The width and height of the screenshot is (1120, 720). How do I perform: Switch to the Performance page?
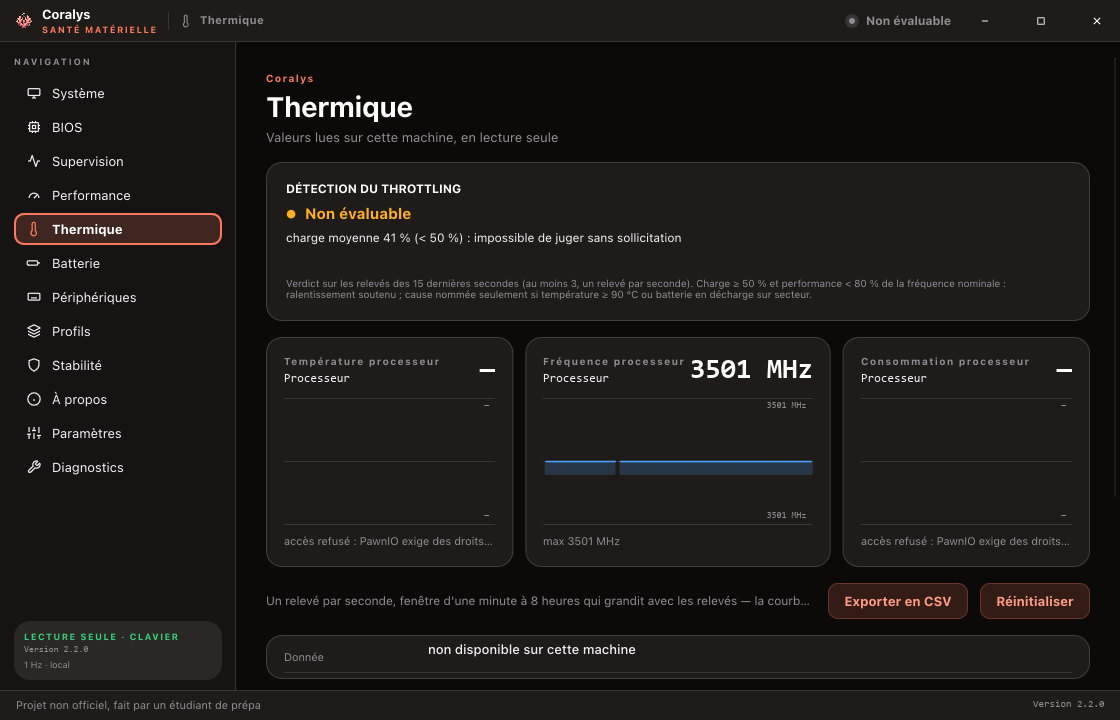[118, 196]
